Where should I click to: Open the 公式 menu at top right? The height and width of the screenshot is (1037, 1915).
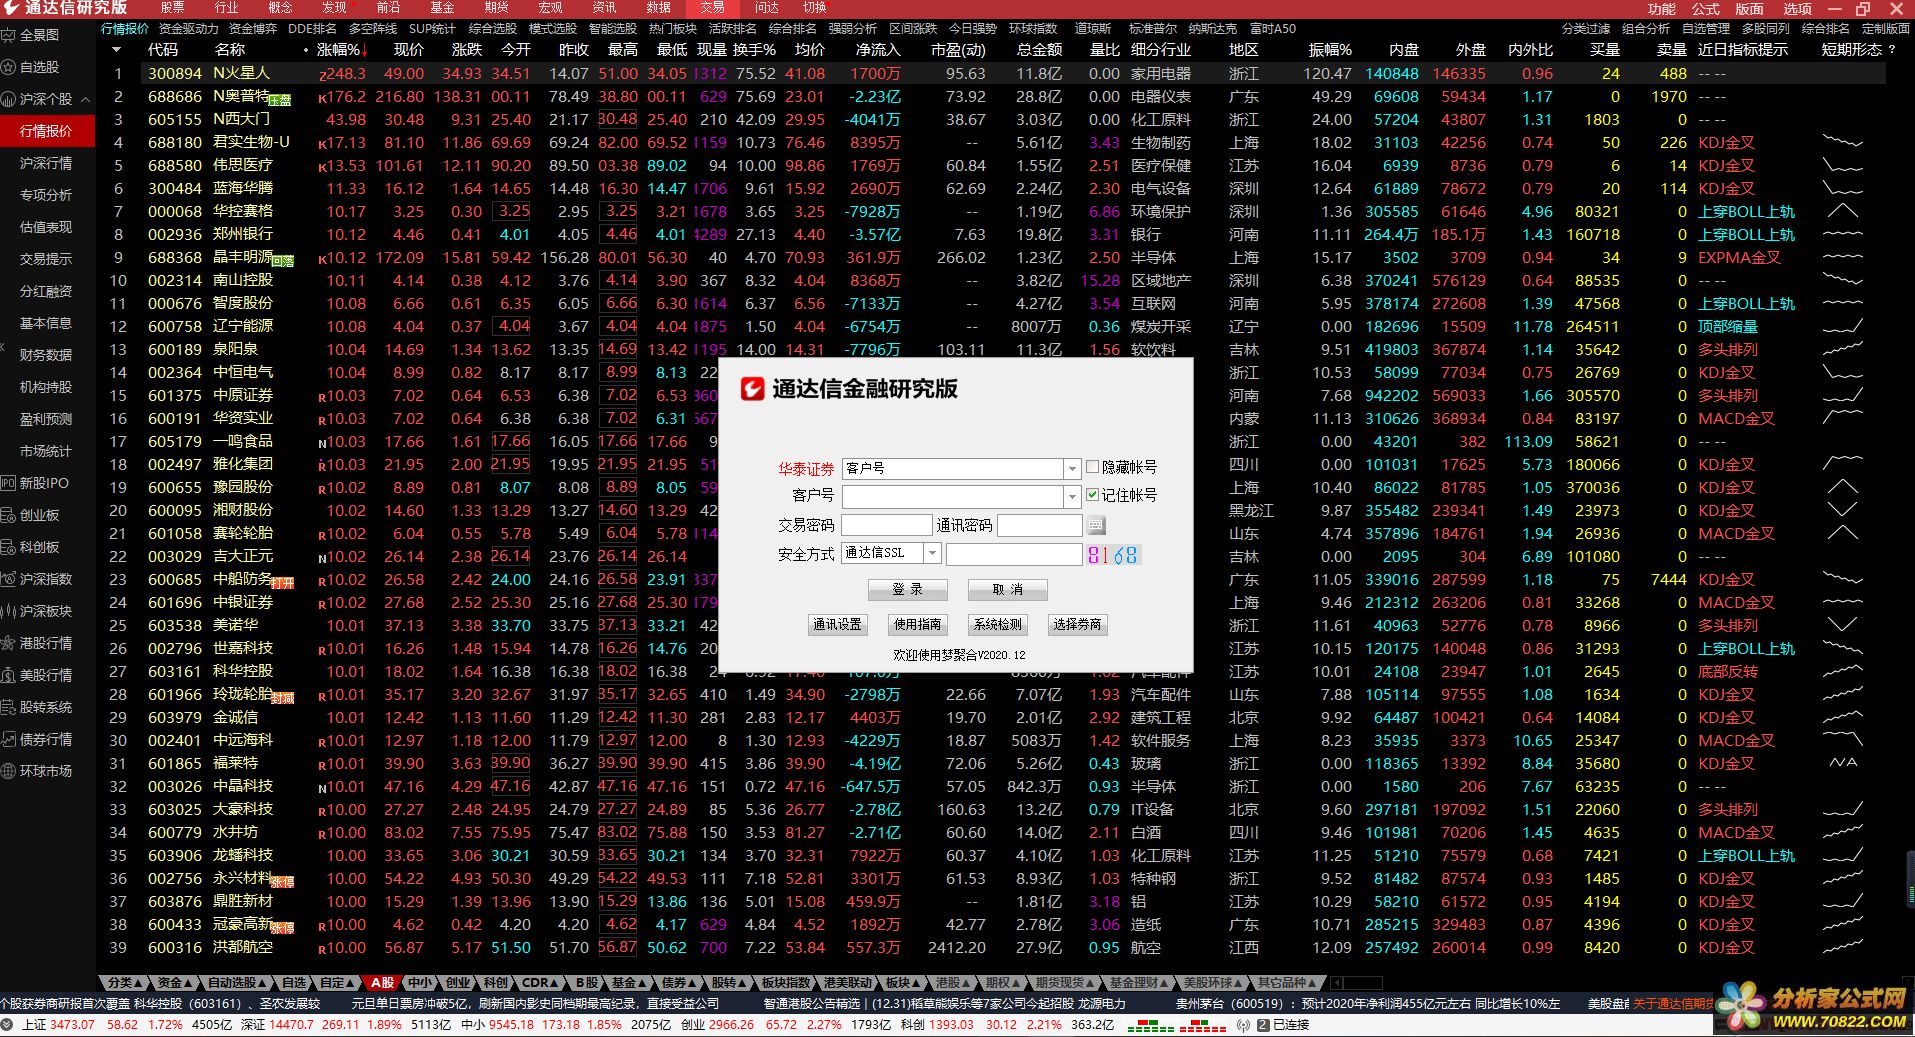[x=1706, y=8]
